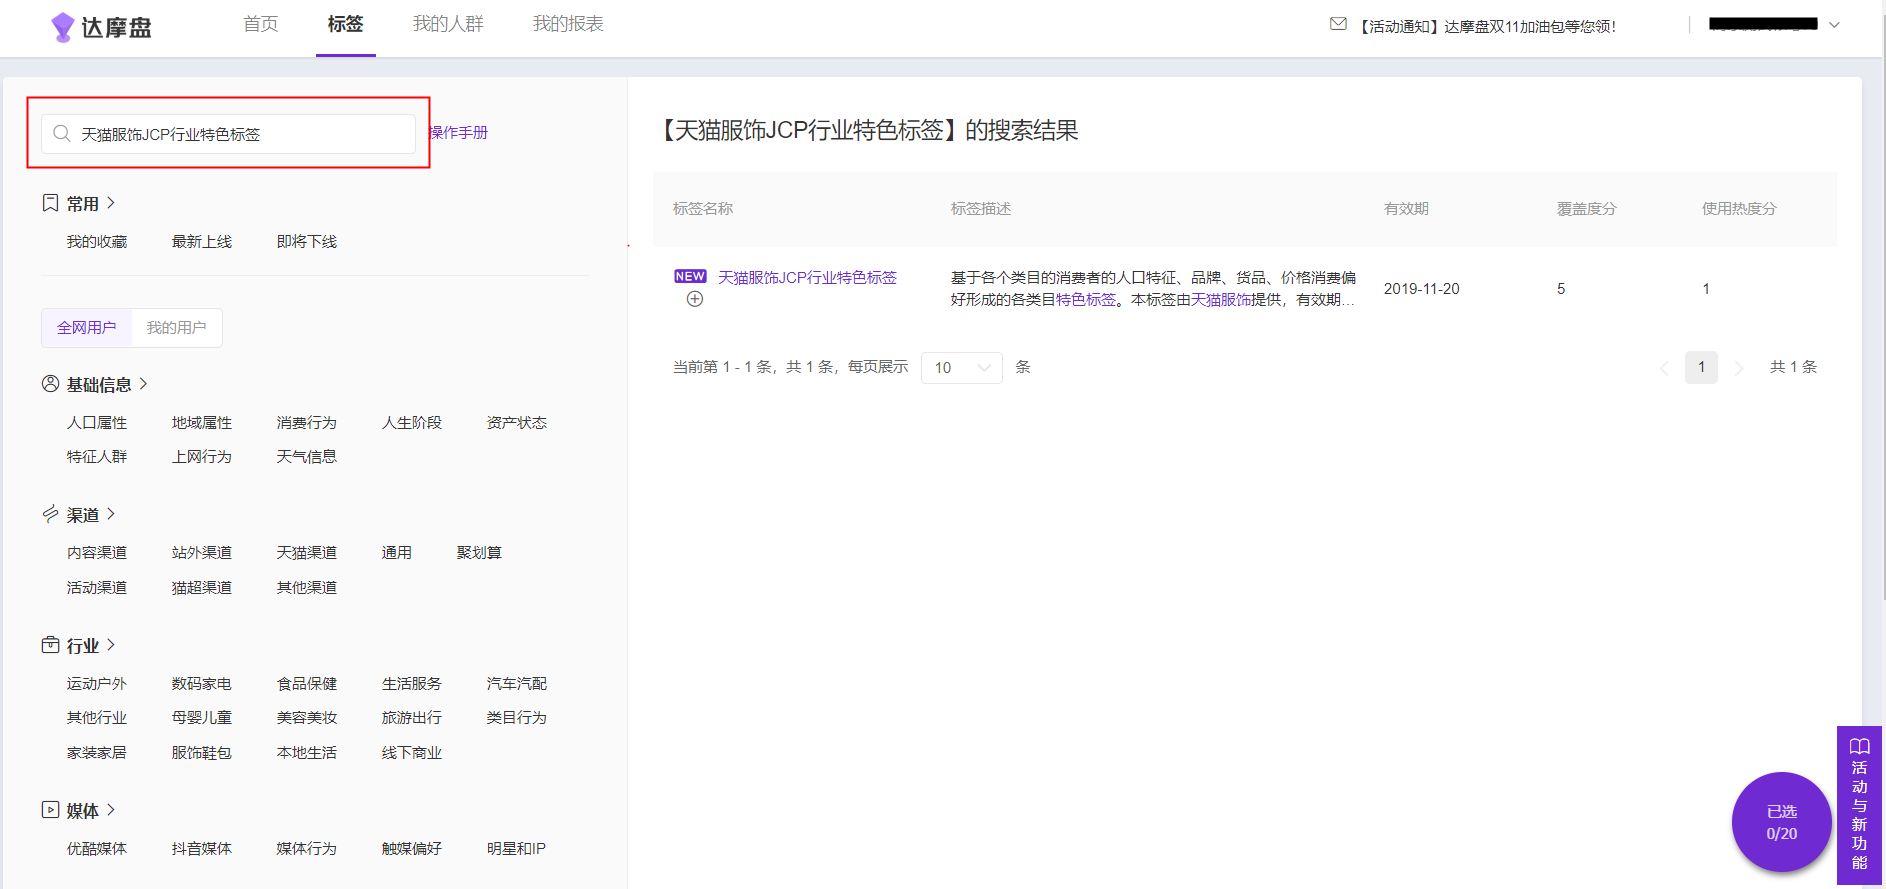Viewport: 1886px width, 889px height.
Task: Click the tag search input field
Action: [228, 134]
